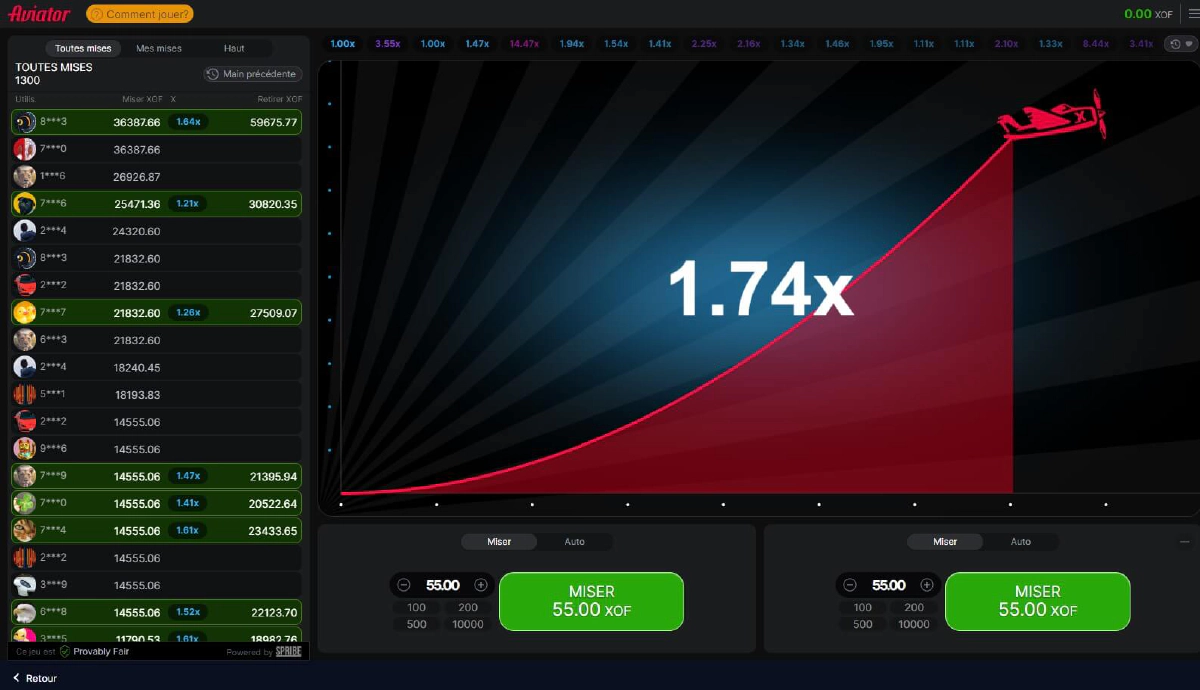Open 3.55x round in history bar
Image resolution: width=1200 pixels, height=690 pixels.
coord(388,44)
